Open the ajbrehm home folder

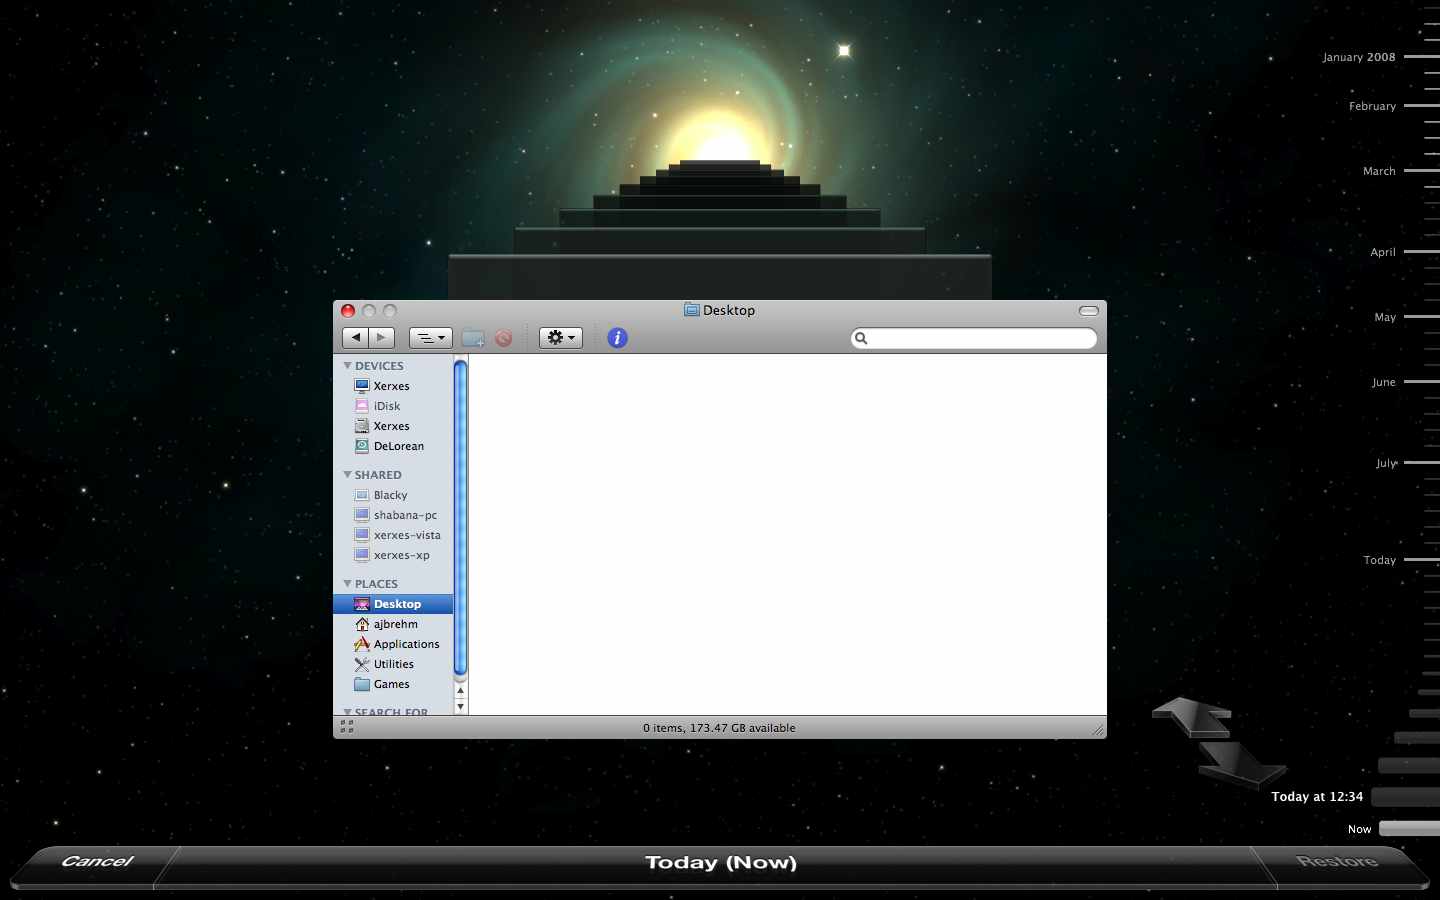point(396,624)
